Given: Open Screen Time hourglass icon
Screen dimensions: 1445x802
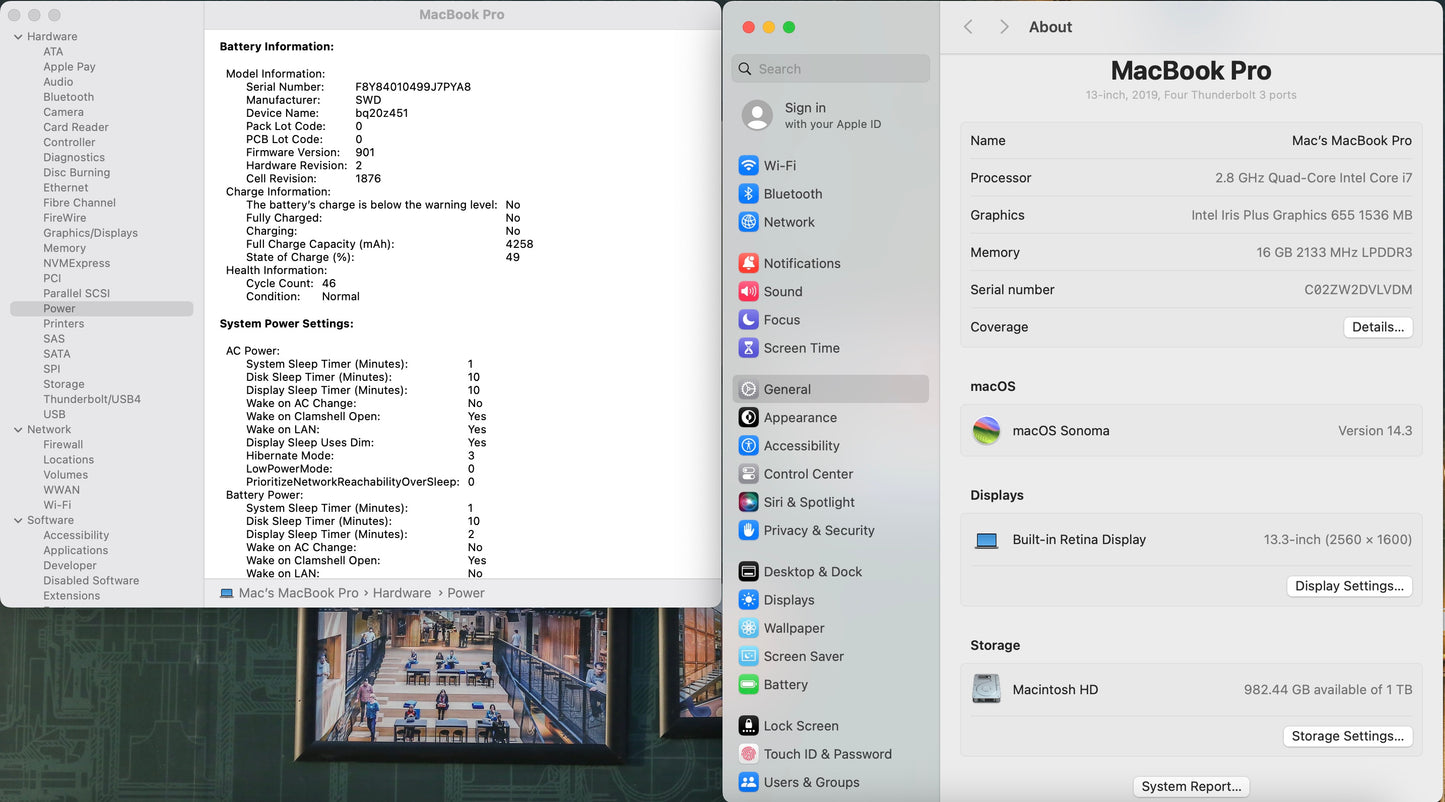Looking at the screenshot, I should pyautogui.click(x=748, y=348).
